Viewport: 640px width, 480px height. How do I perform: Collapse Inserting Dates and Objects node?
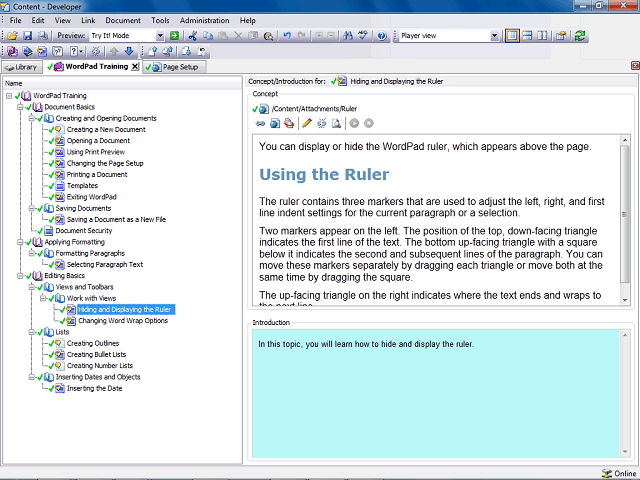click(x=31, y=377)
